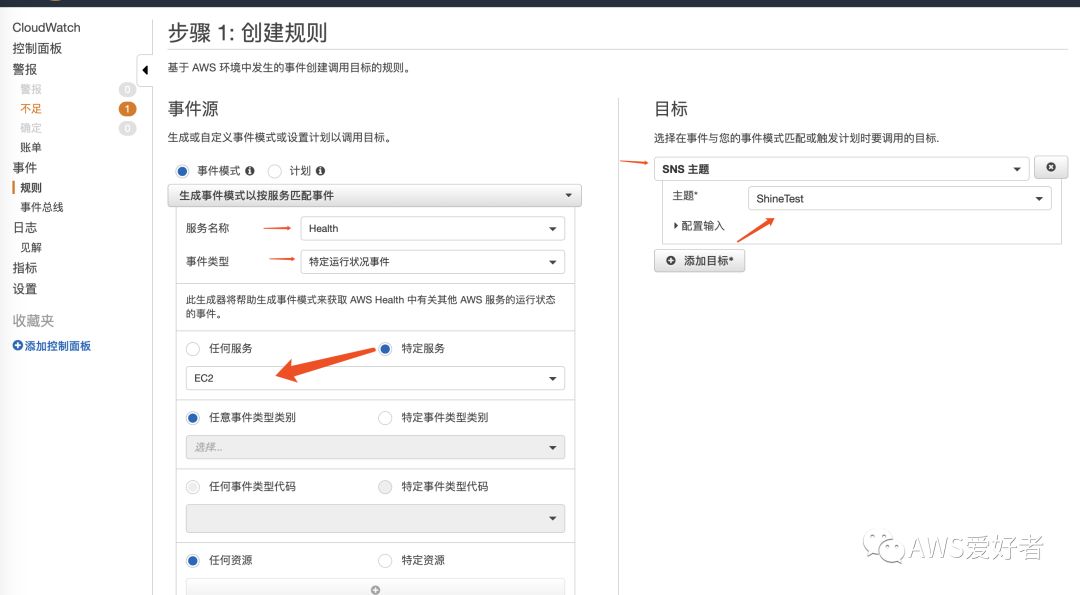This screenshot has width=1080, height=595.
Task: Select the 计划 radio button
Action: (275, 171)
